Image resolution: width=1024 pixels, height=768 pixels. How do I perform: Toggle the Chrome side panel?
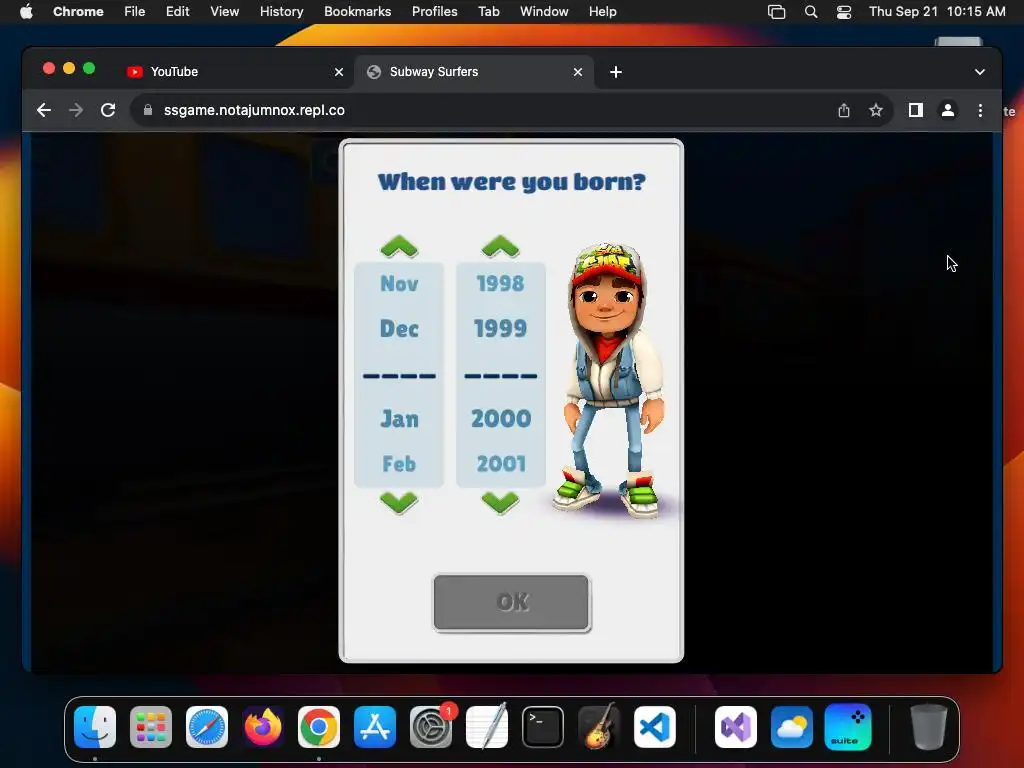(916, 110)
